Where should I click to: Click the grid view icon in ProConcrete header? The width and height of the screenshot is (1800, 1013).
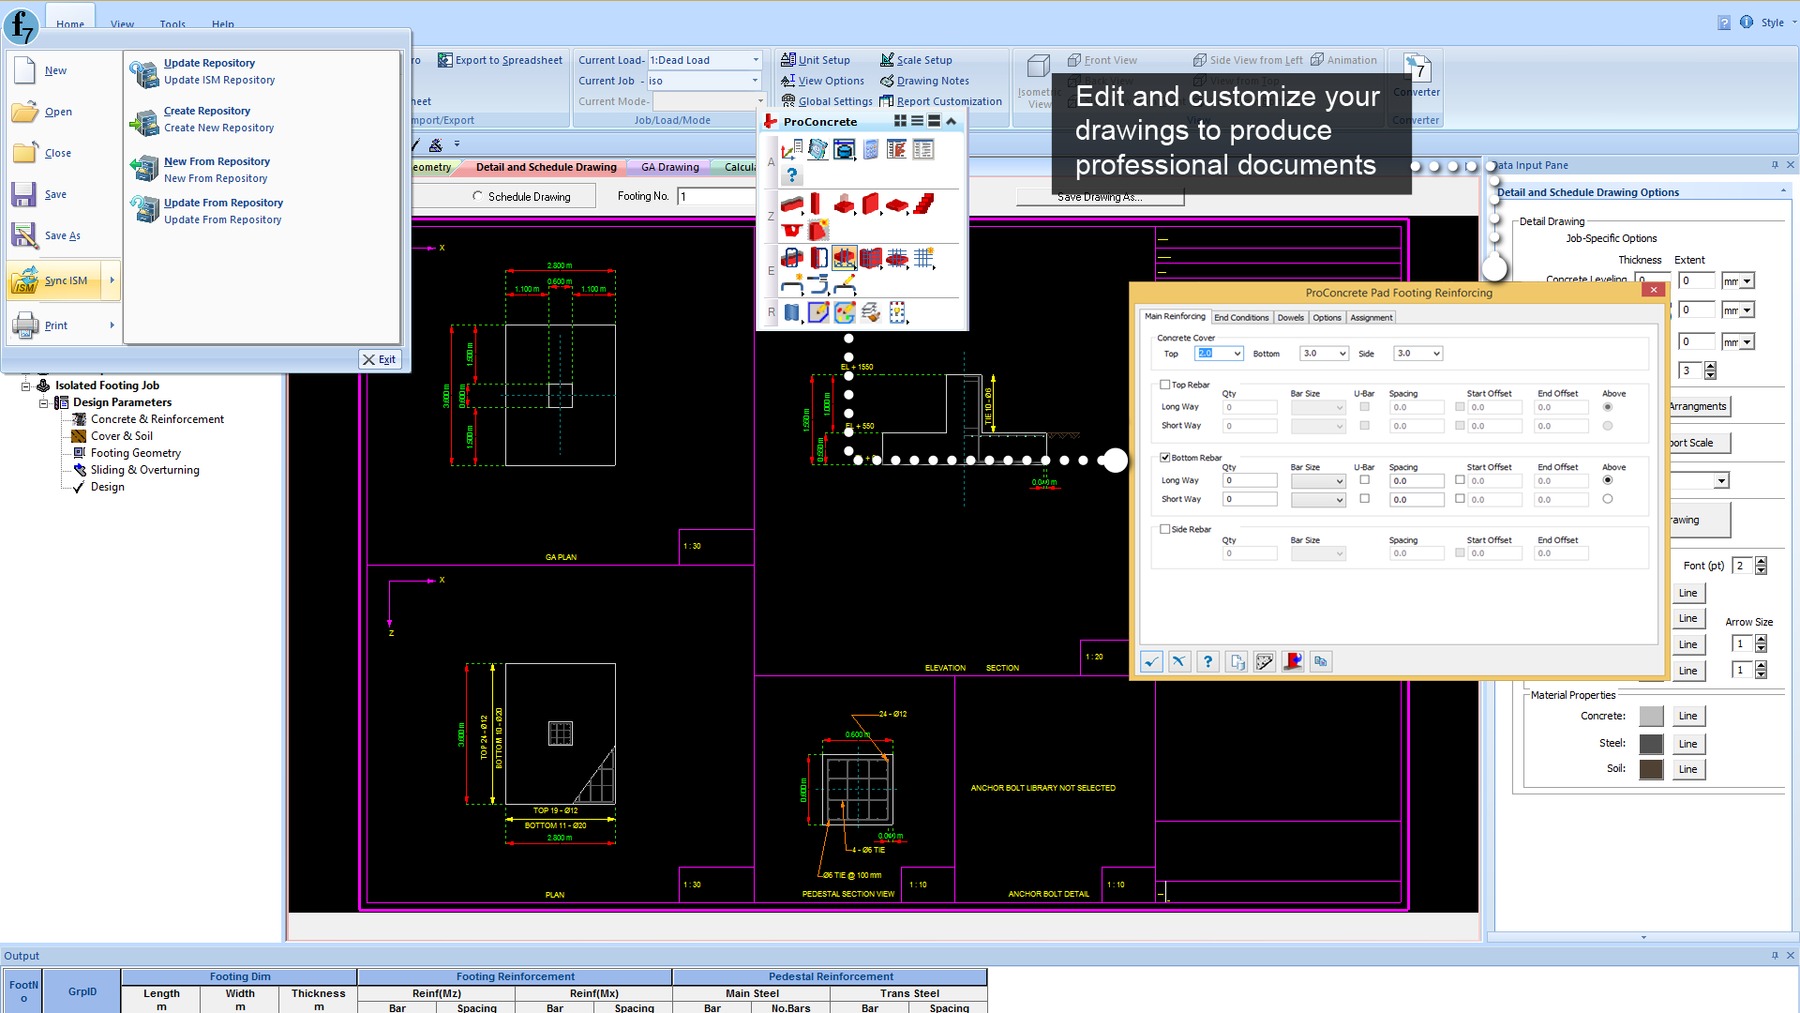(900, 121)
